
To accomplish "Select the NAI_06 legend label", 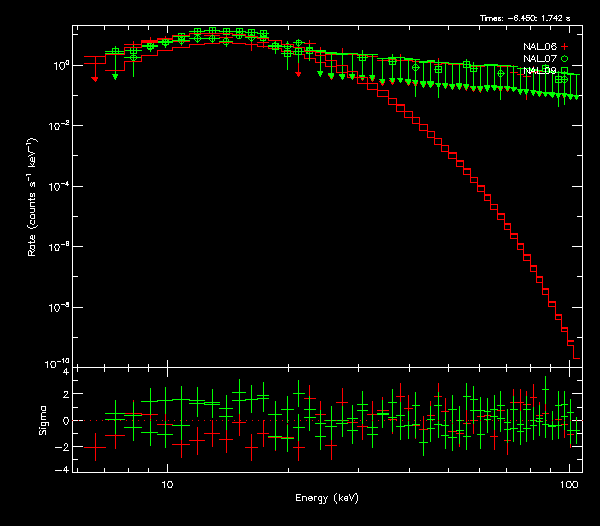I will 539,47.
